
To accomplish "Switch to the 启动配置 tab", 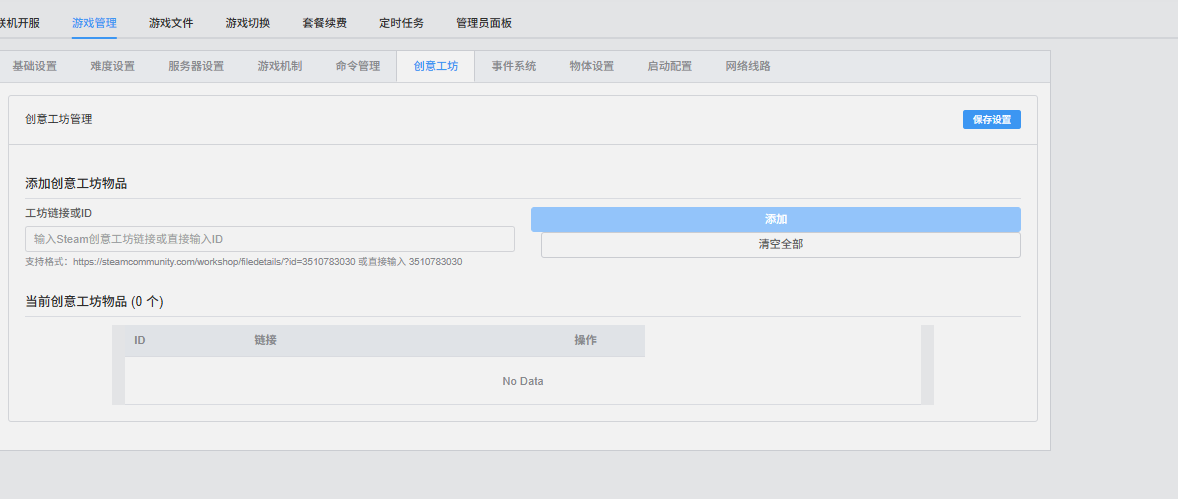I will [x=669, y=66].
